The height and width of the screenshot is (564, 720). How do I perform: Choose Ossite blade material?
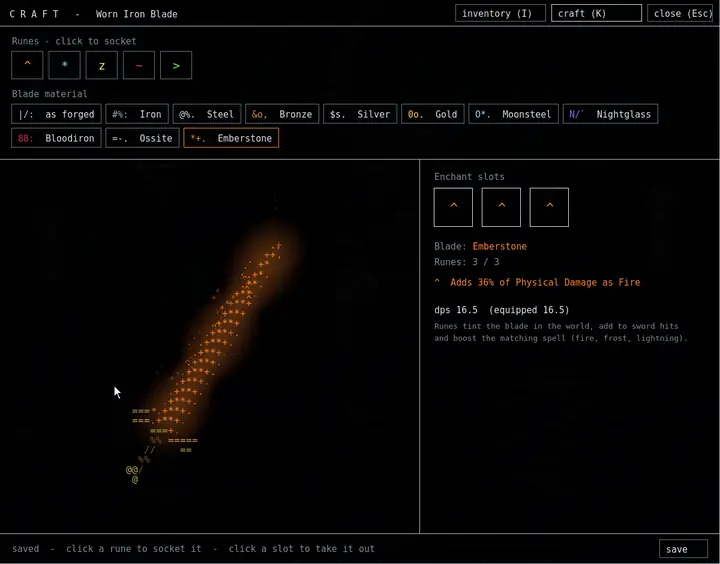click(142, 138)
